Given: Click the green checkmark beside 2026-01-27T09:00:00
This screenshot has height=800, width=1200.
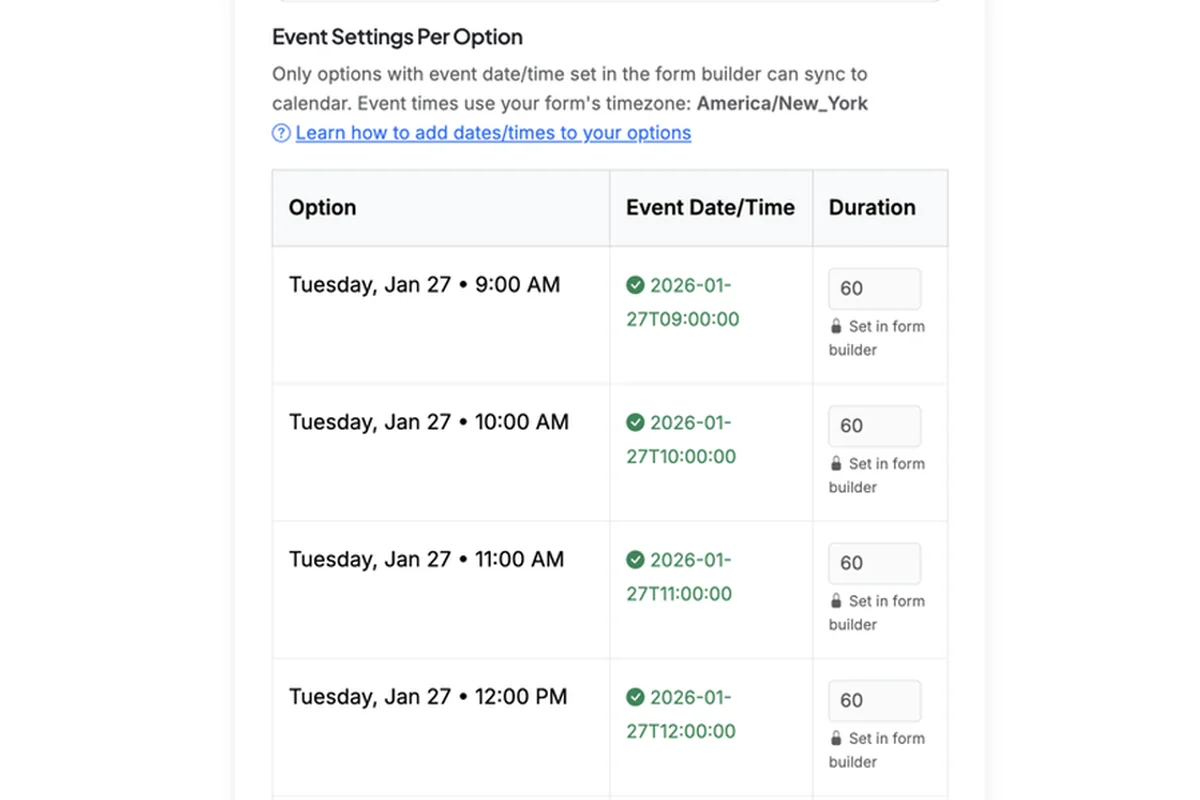Looking at the screenshot, I should 636,285.
